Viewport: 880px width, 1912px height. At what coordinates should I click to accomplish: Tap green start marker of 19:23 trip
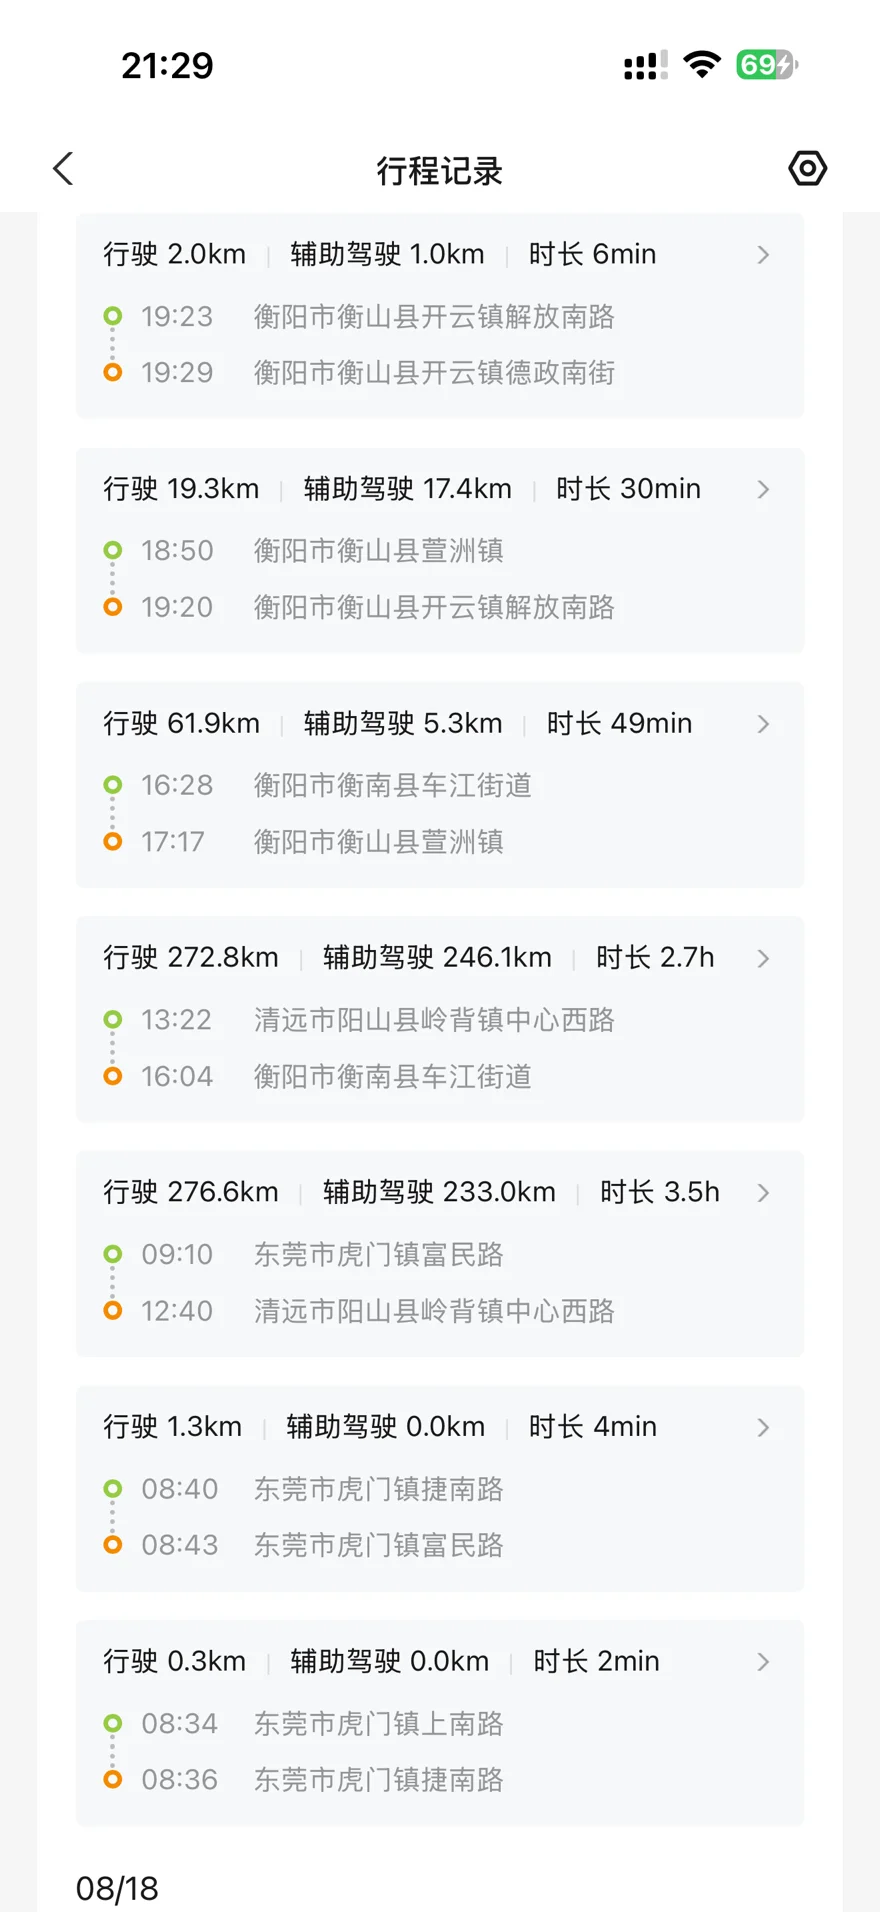click(113, 316)
